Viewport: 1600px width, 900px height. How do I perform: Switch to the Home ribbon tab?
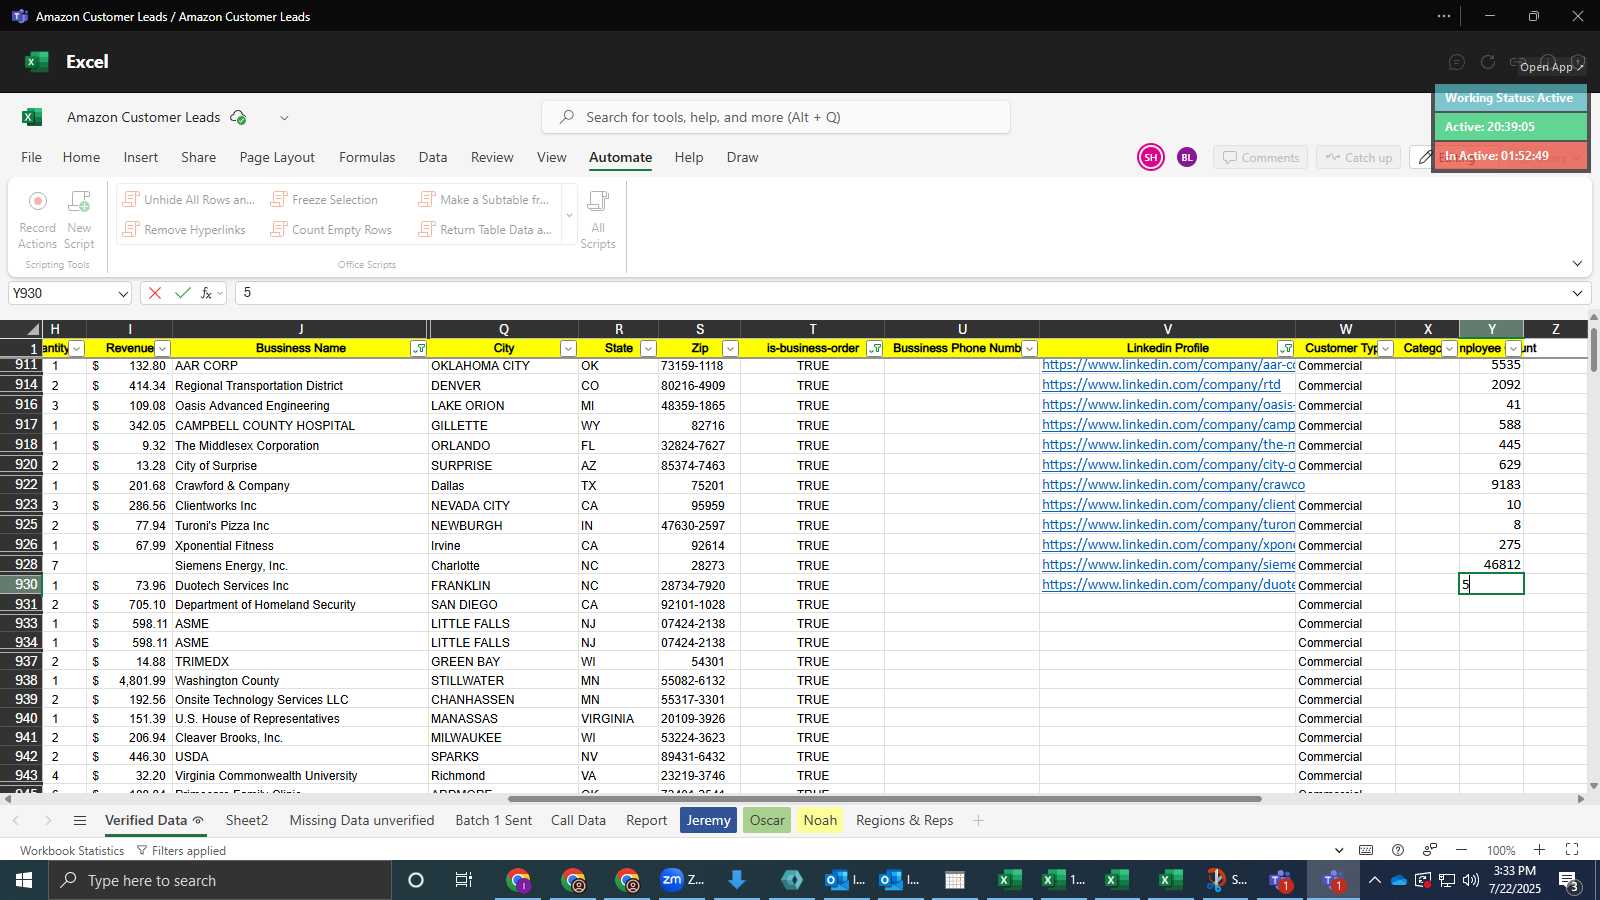click(x=81, y=157)
